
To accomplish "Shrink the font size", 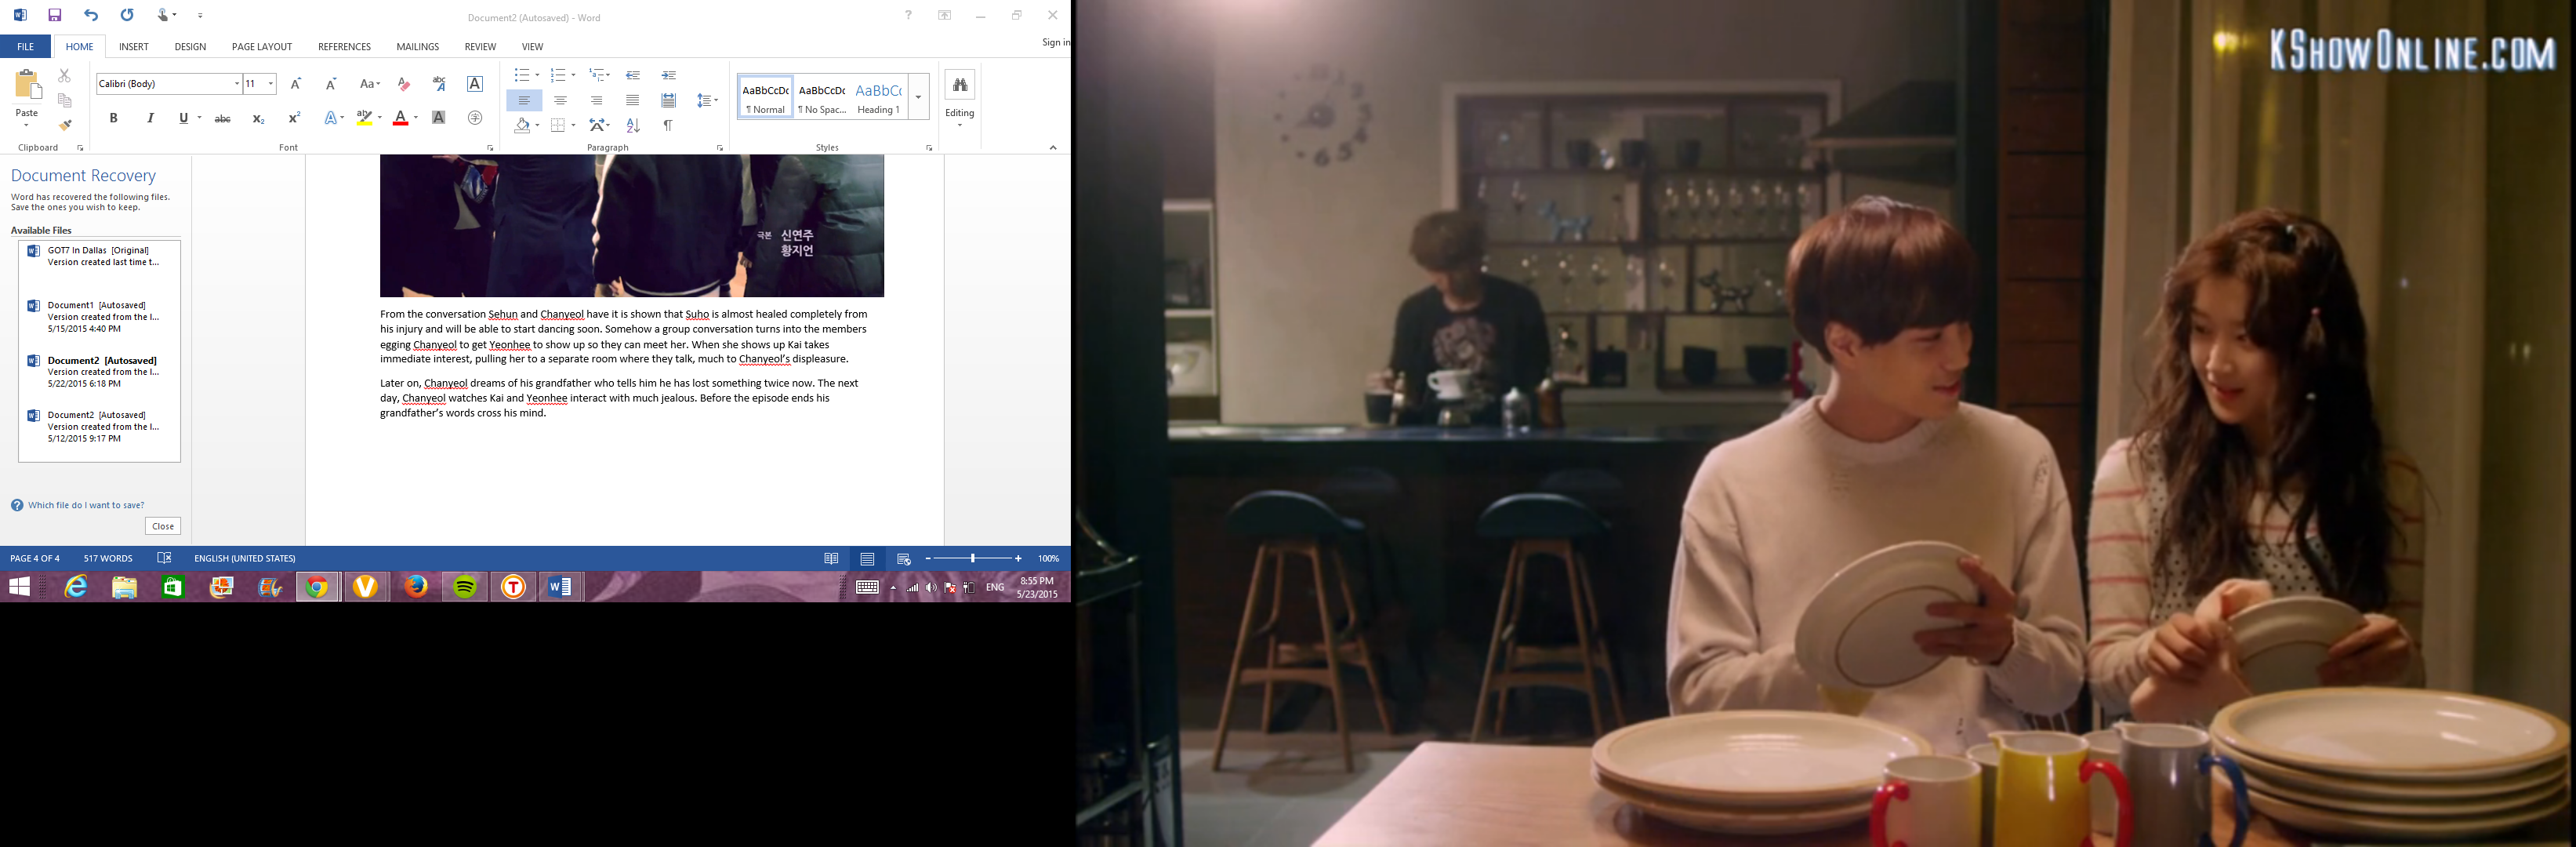I will click(331, 84).
